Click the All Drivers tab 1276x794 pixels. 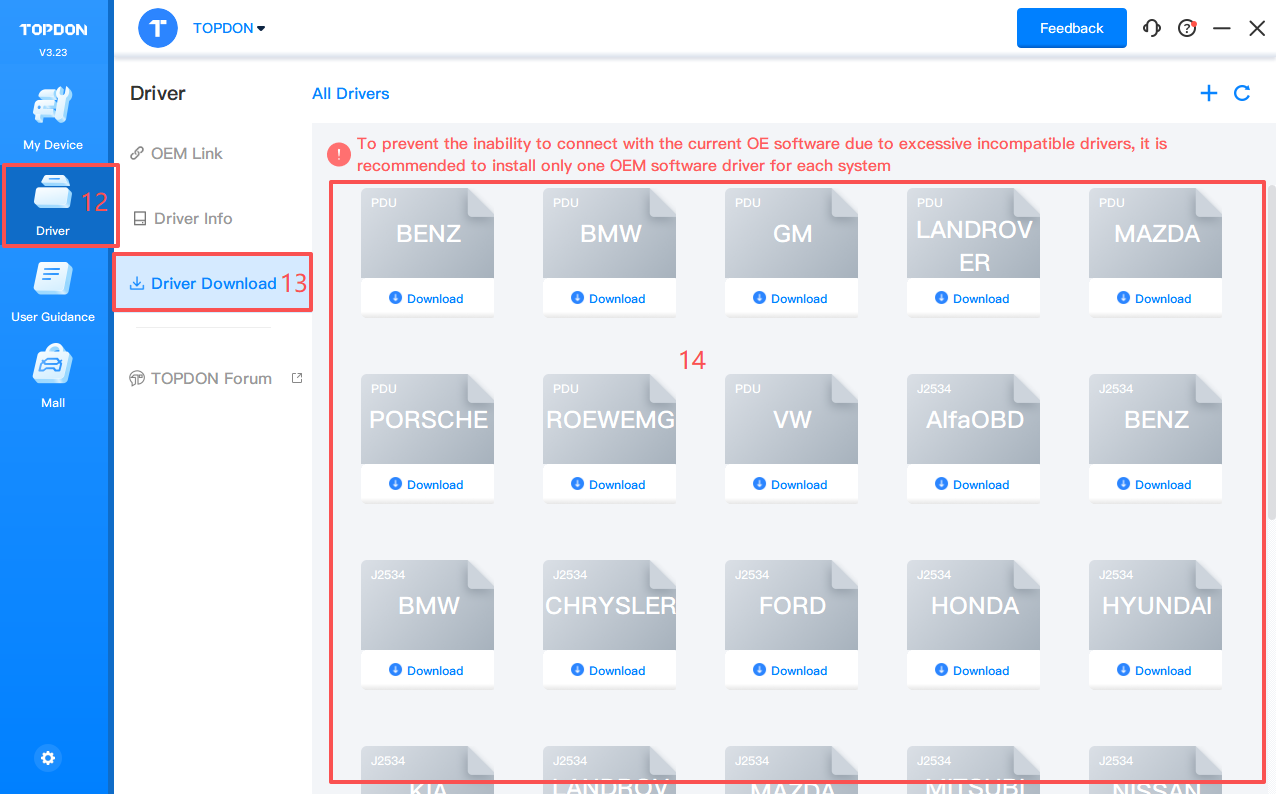point(350,93)
